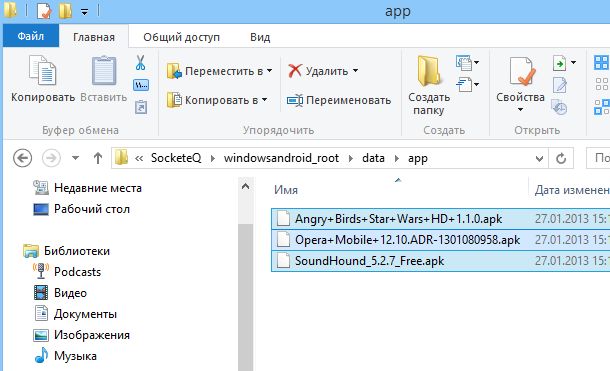Screen dimensions: 610x371
Task: Switch to the Общий доступ tab
Action: (x=181, y=37)
